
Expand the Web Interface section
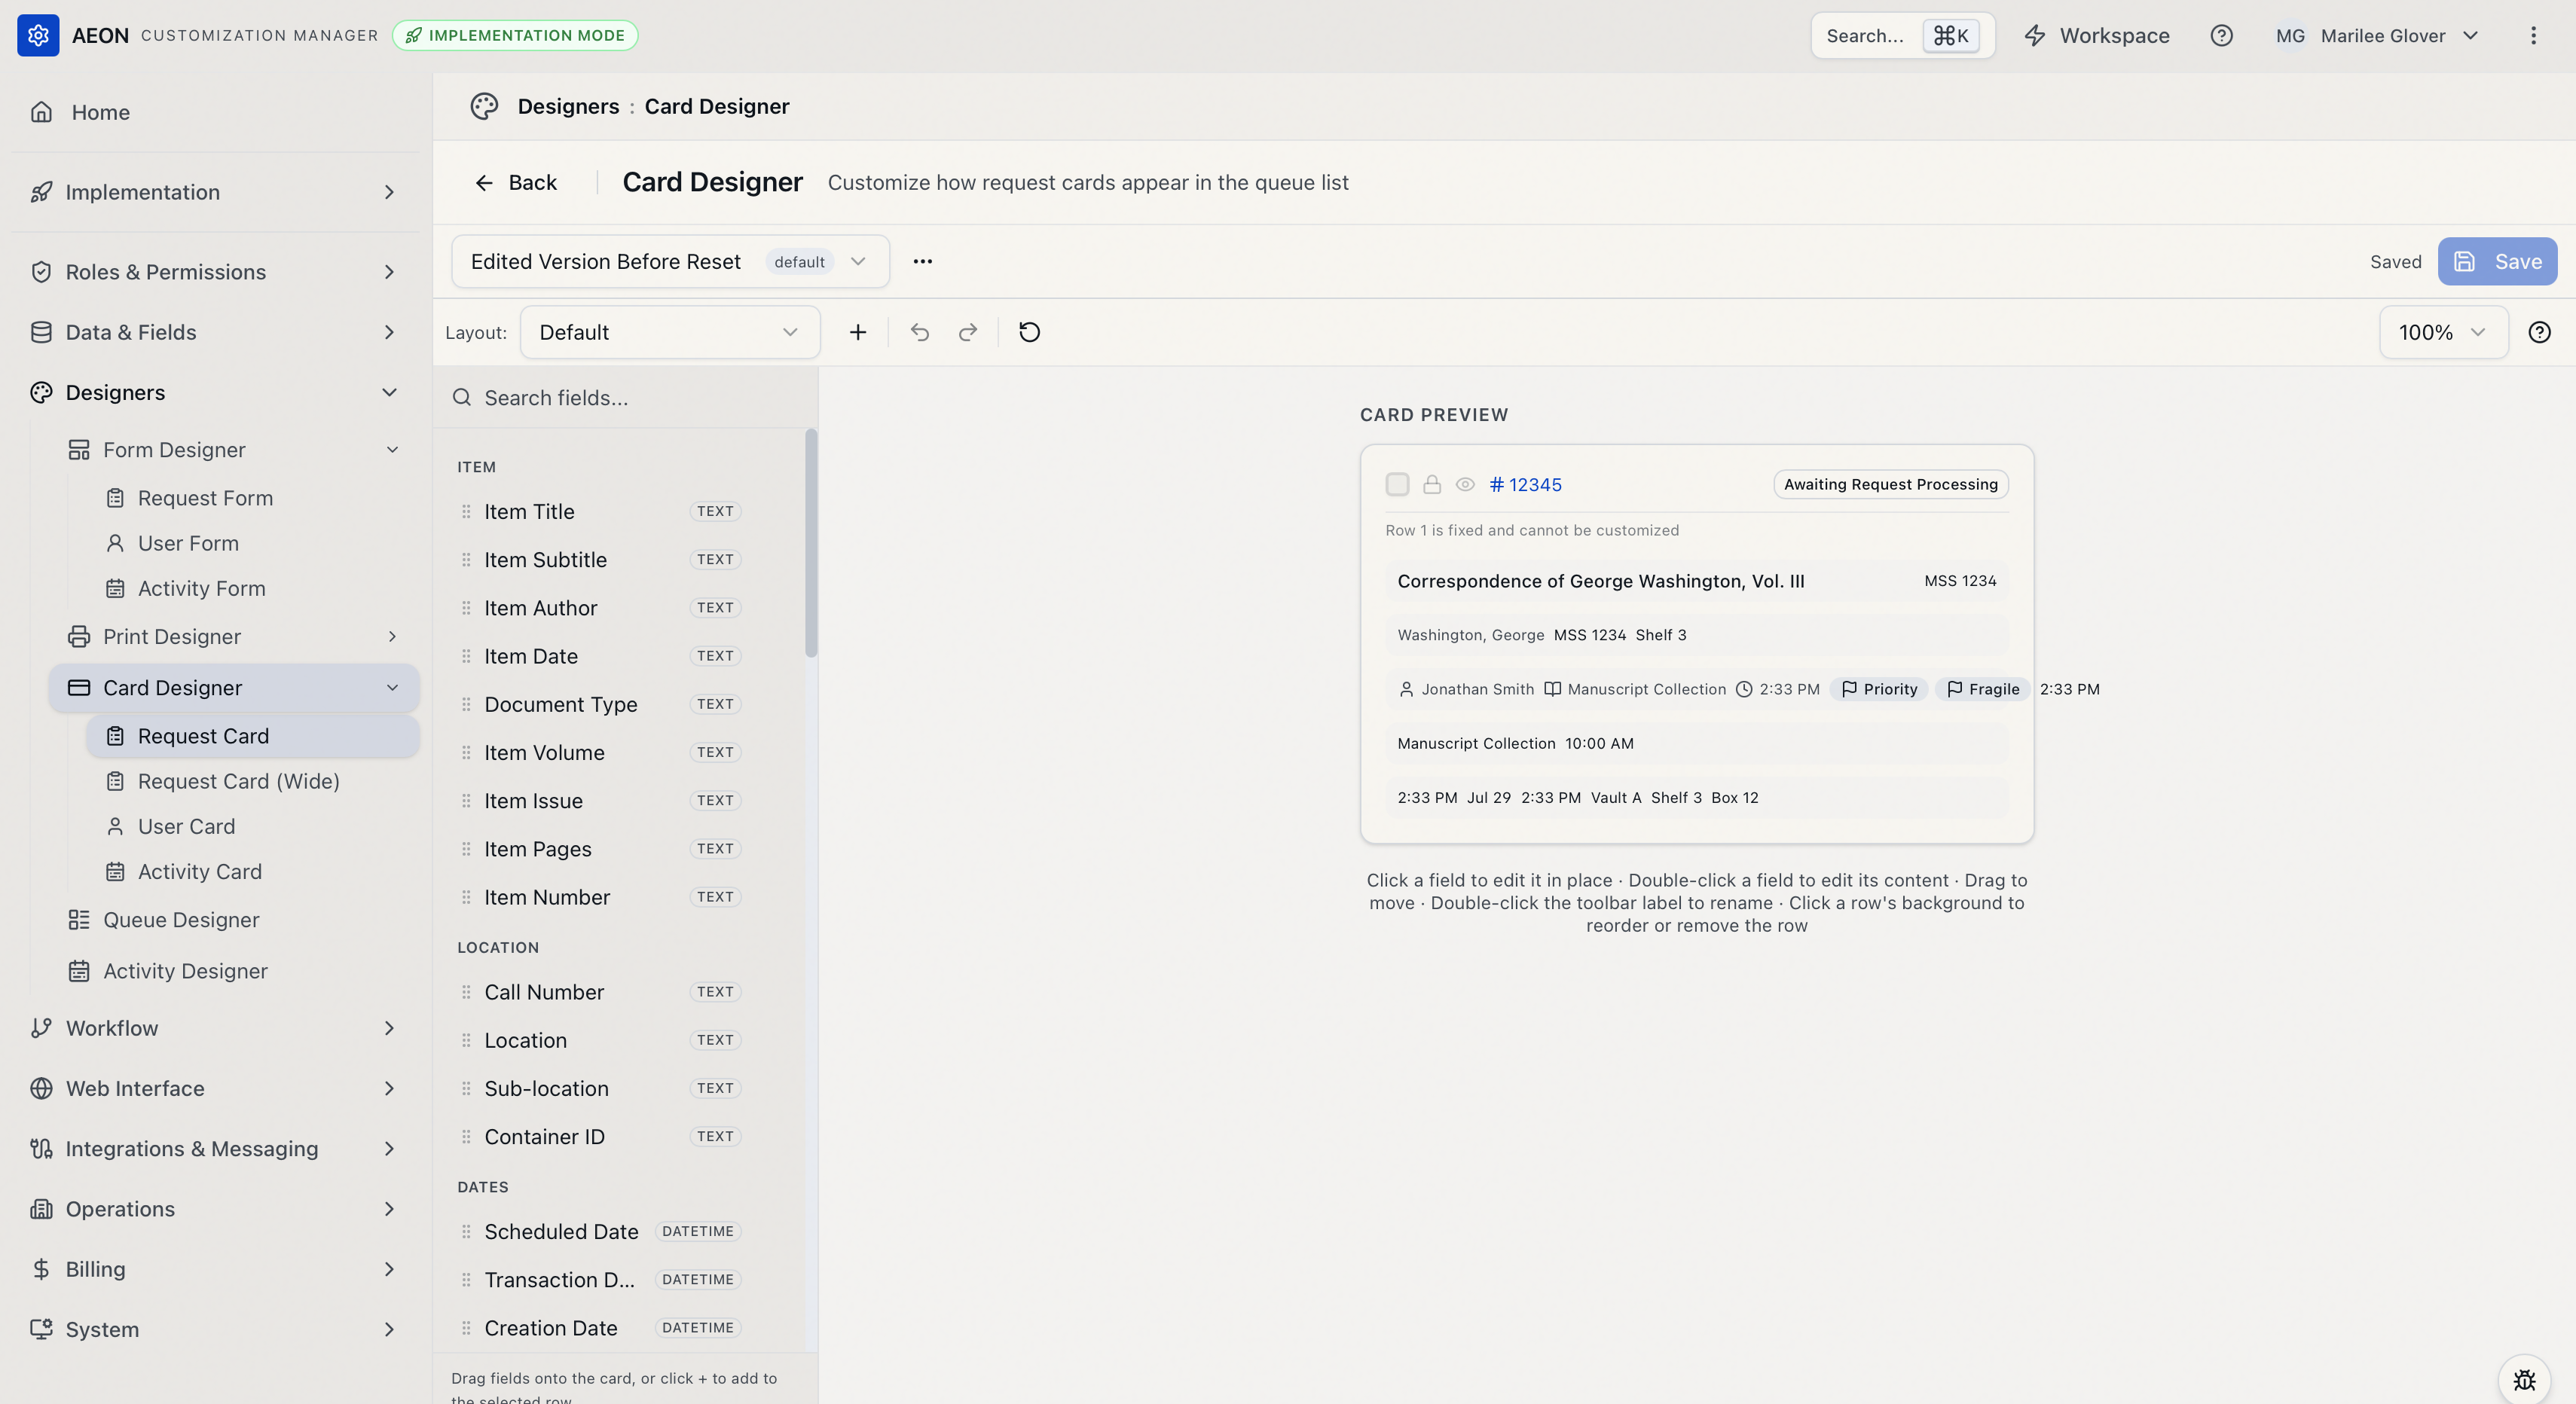tap(215, 1088)
